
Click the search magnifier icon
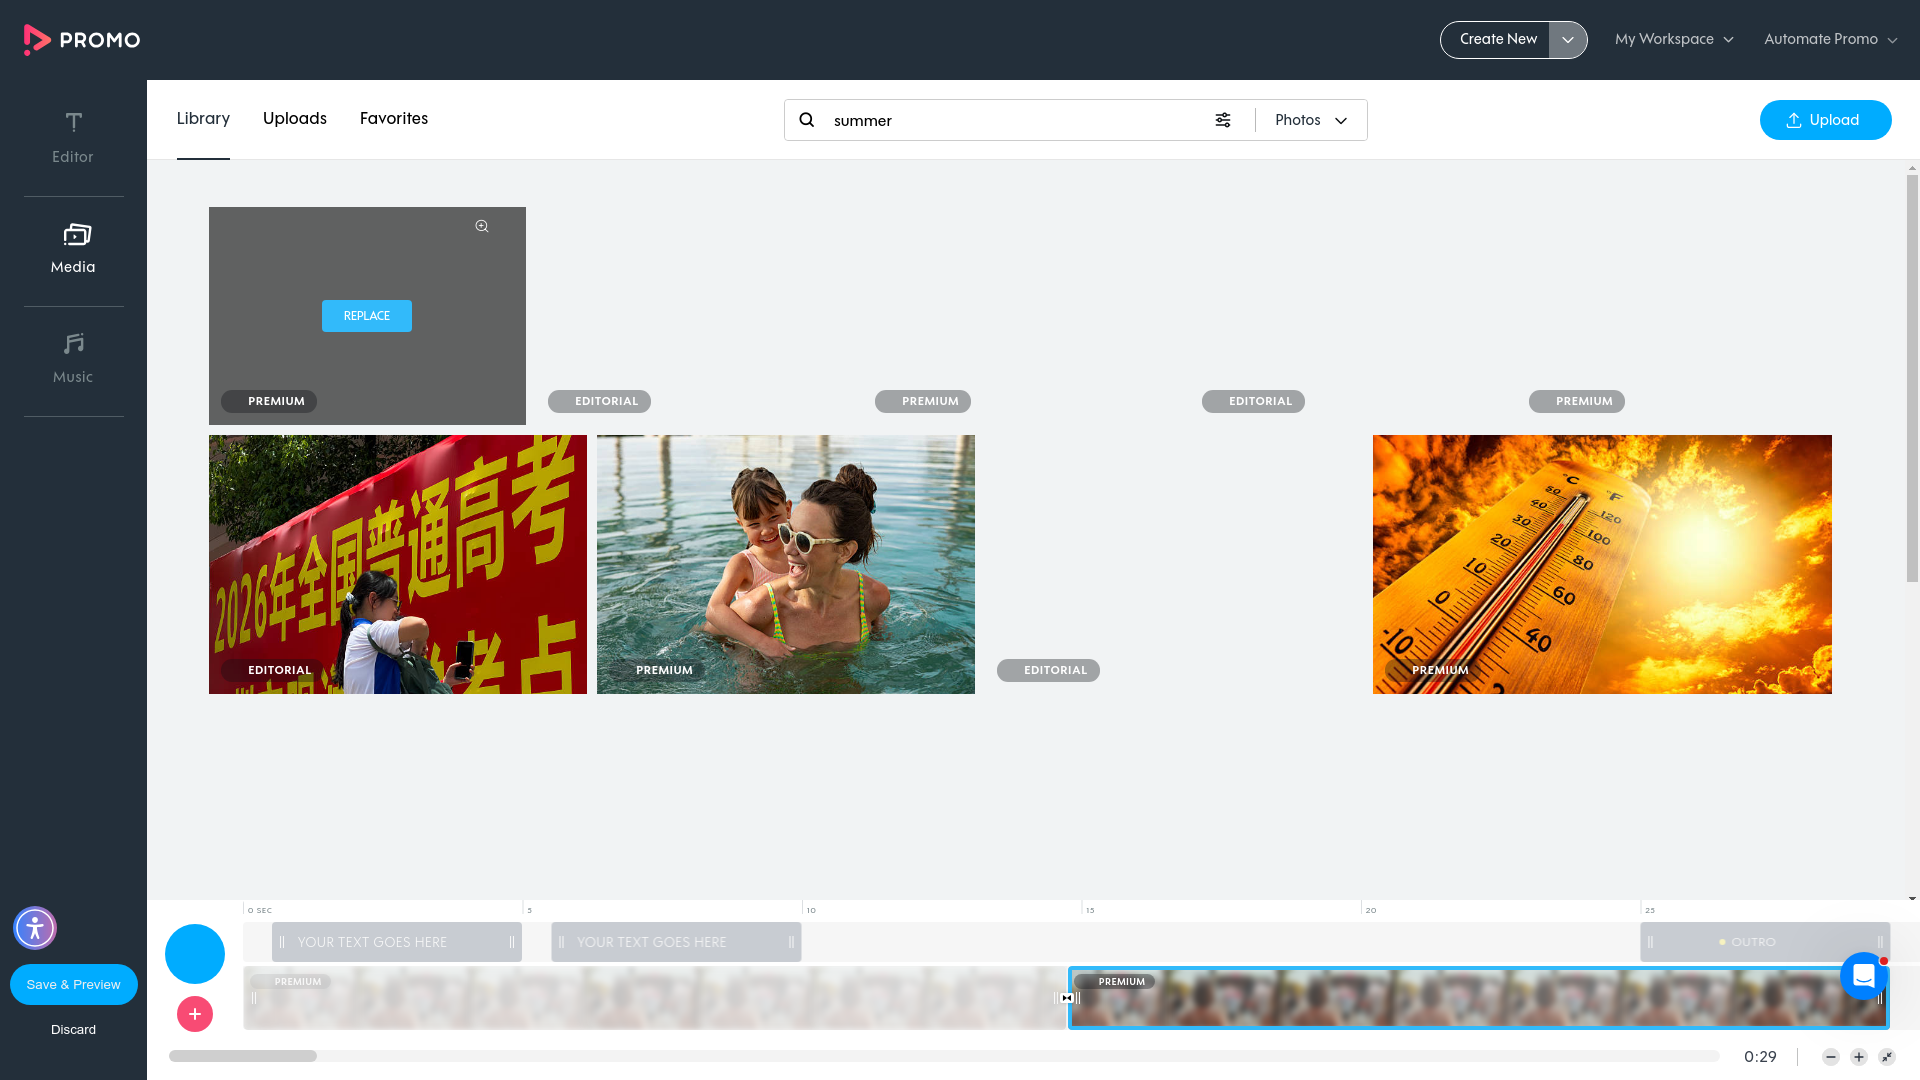[x=807, y=120]
